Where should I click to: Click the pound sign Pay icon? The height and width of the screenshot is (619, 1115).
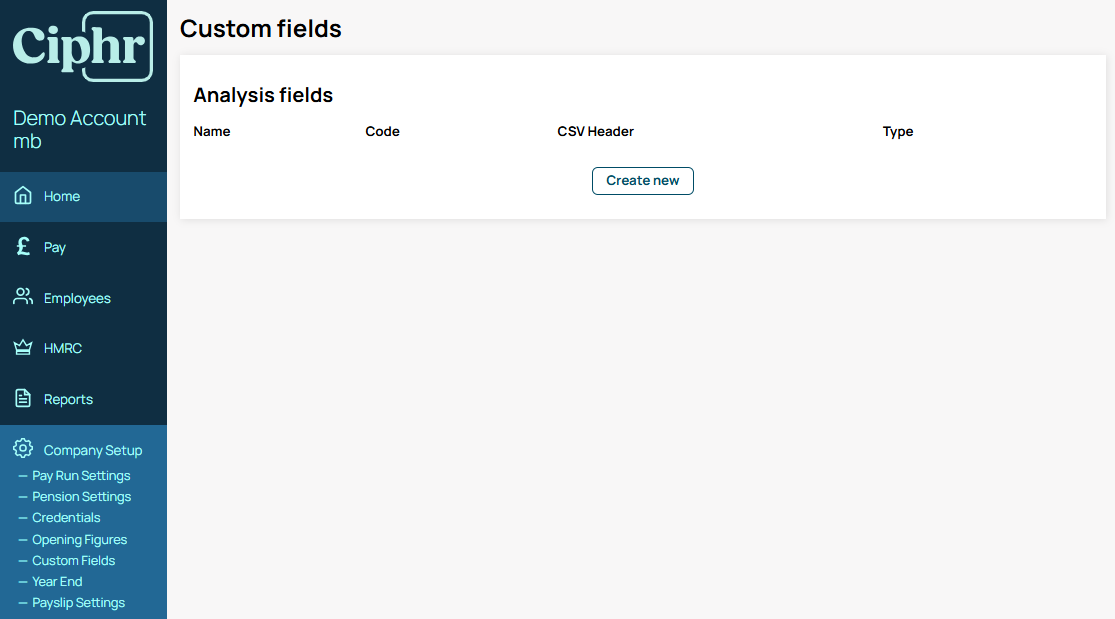pyautogui.click(x=23, y=246)
